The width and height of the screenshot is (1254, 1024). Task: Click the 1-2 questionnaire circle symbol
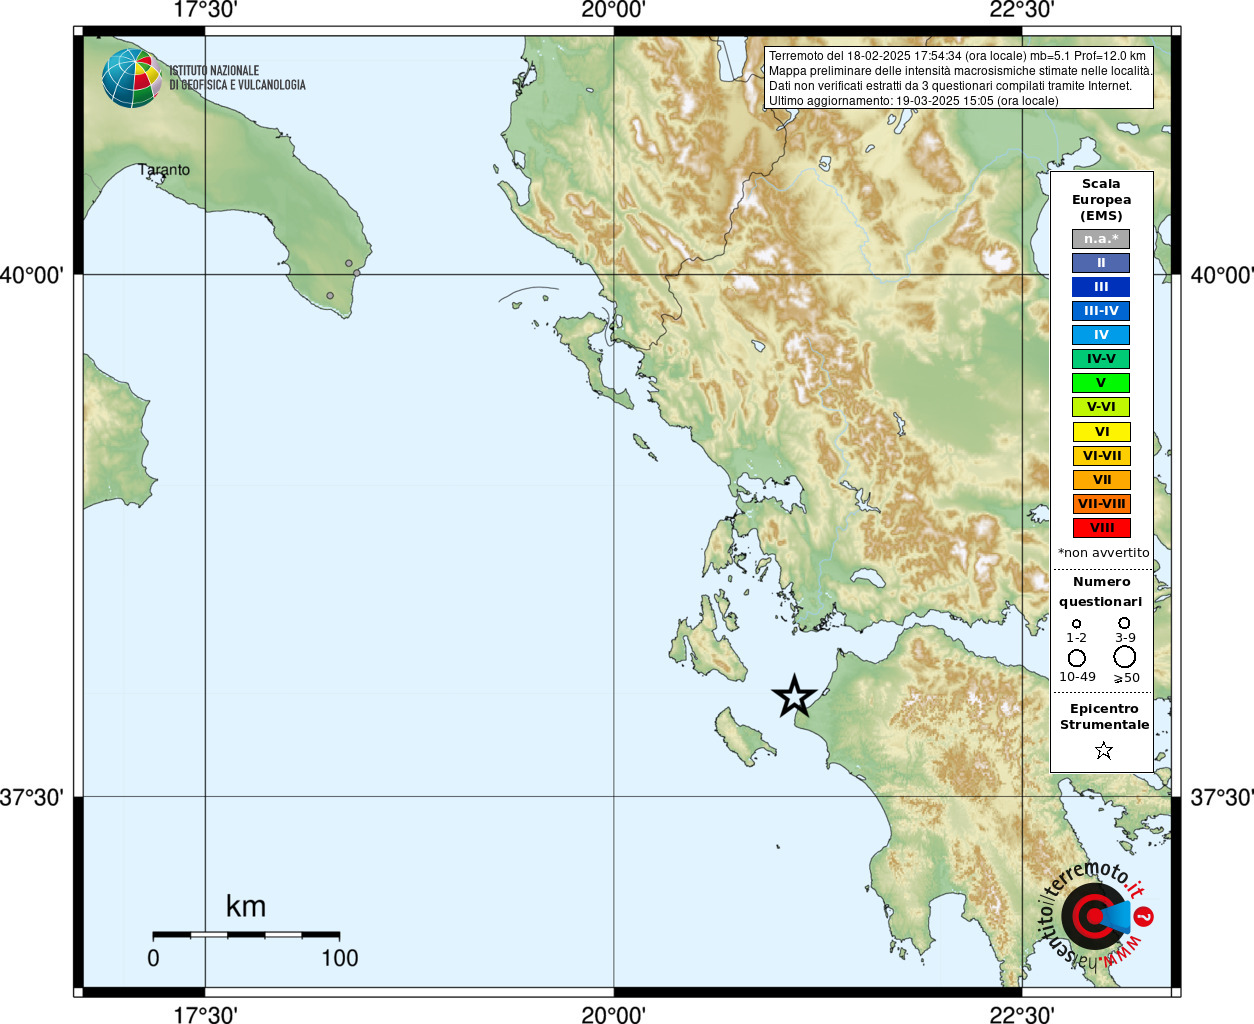coord(1077,624)
